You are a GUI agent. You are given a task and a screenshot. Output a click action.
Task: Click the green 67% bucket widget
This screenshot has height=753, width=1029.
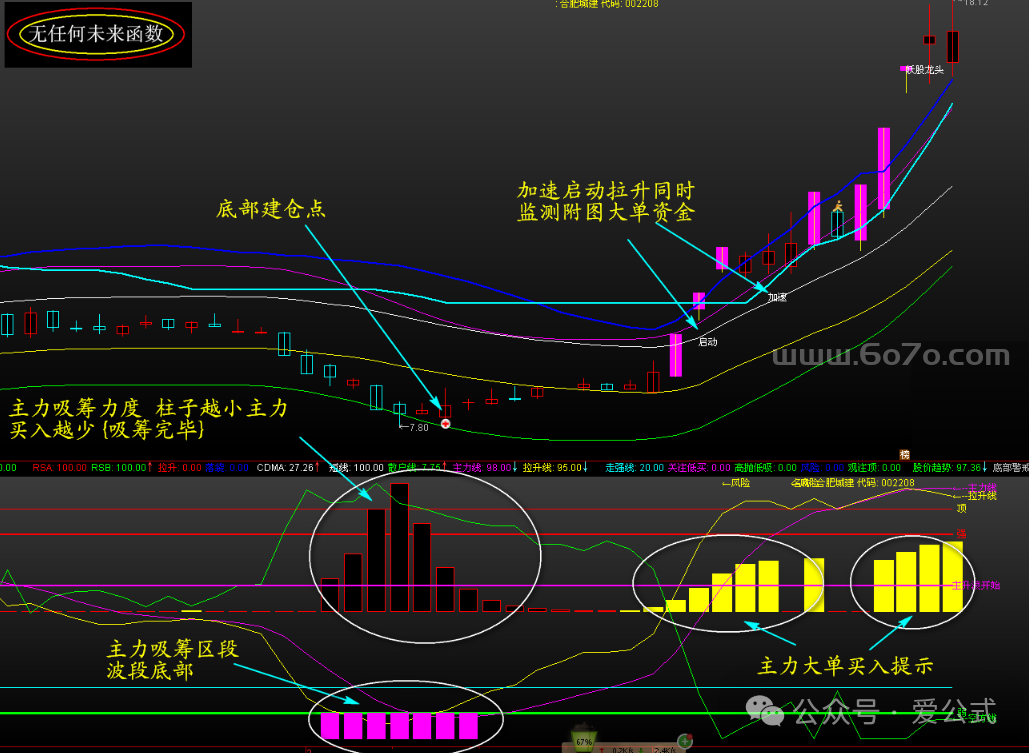point(583,743)
